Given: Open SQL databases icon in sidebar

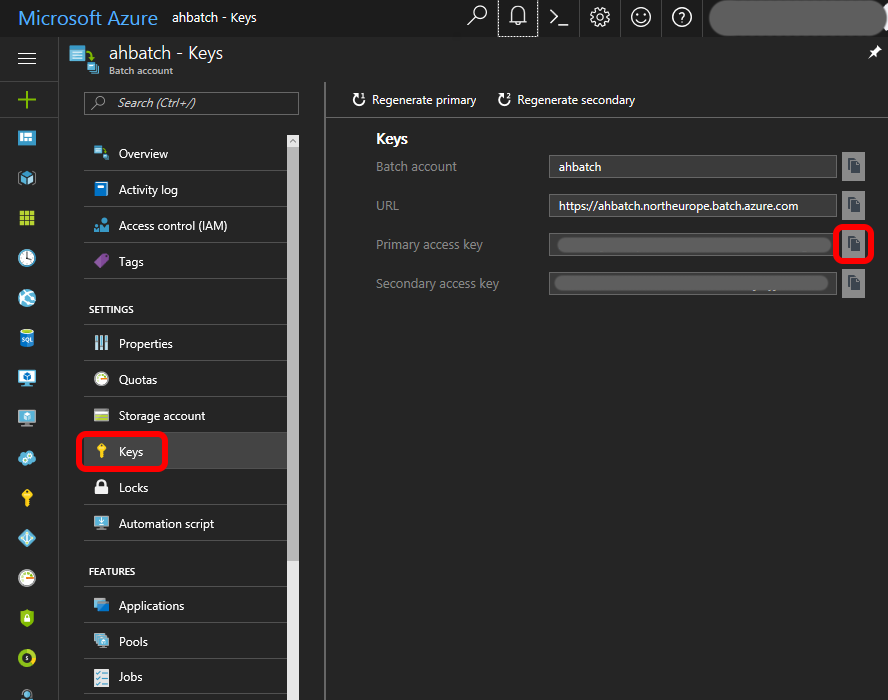Looking at the screenshot, I should (27, 338).
